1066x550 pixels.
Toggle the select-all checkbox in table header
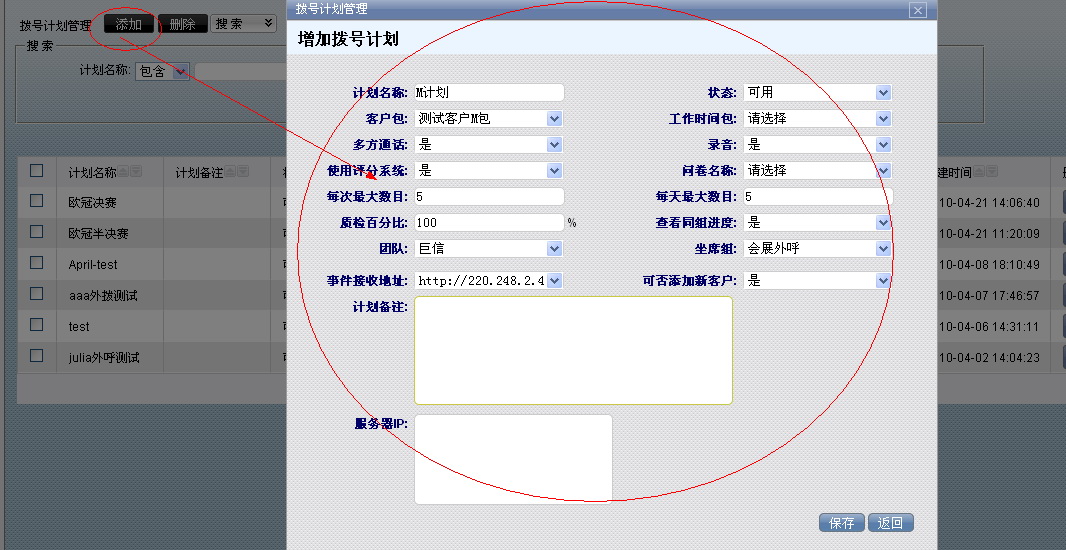click(x=37, y=171)
